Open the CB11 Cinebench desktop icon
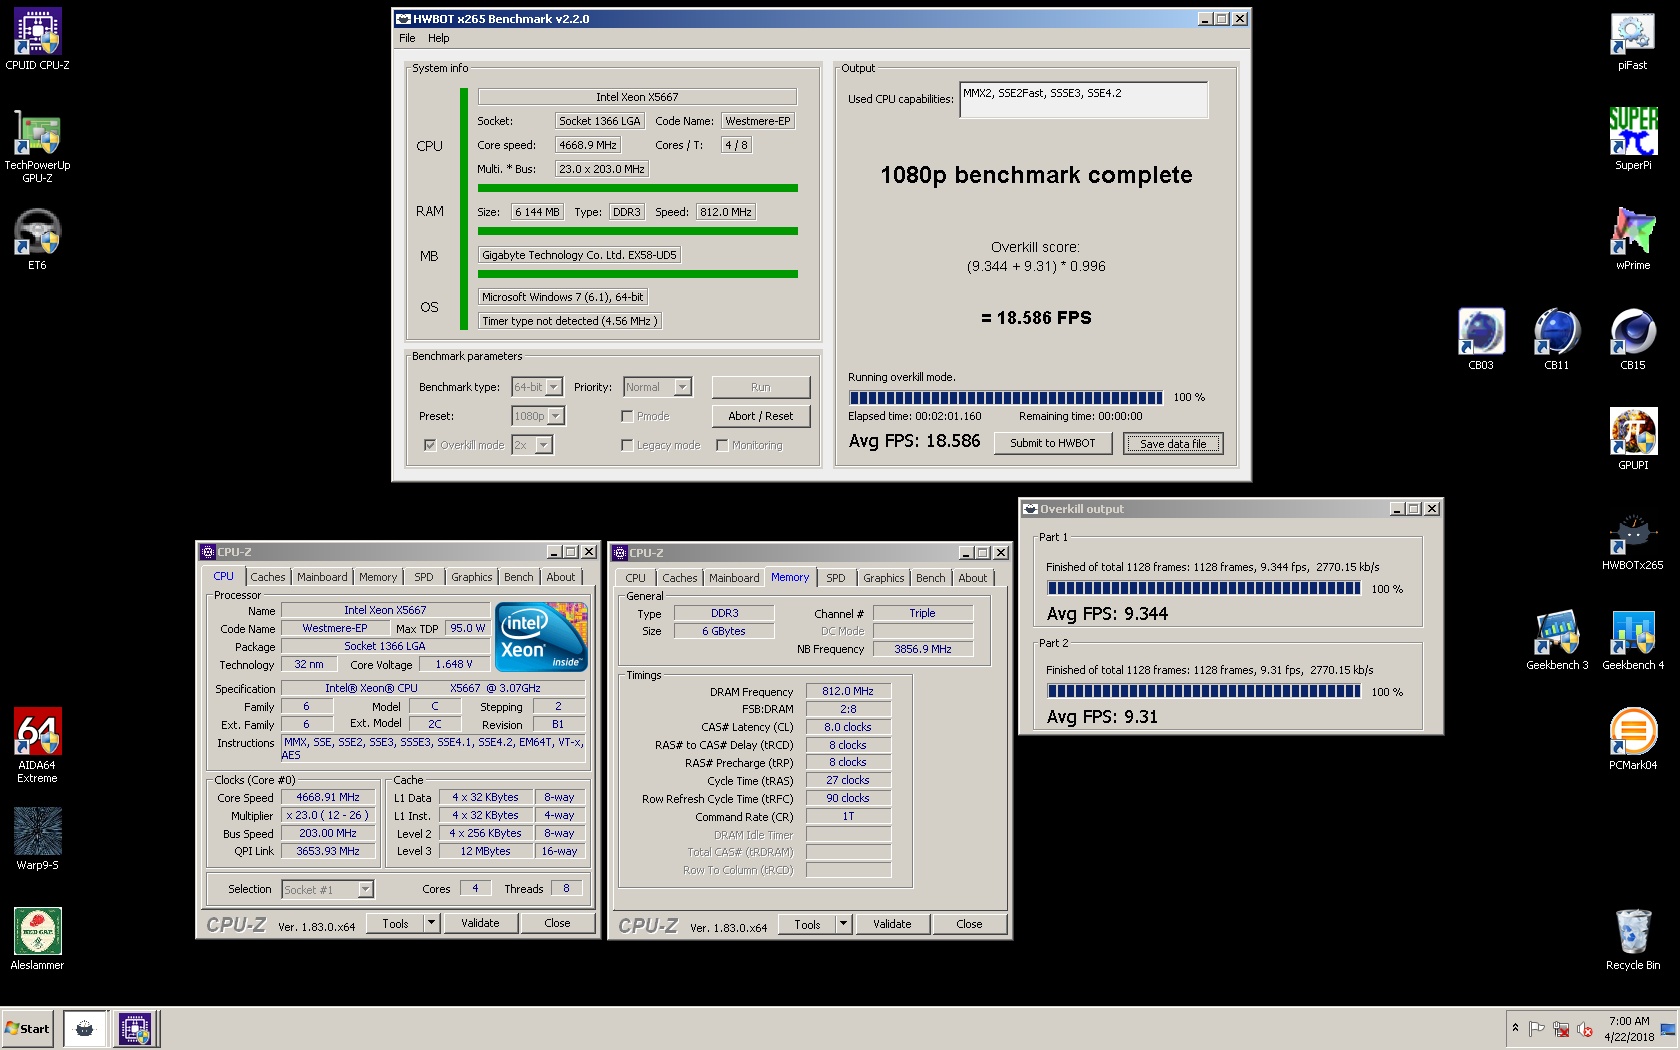This screenshot has width=1680, height=1050. 1557,340
